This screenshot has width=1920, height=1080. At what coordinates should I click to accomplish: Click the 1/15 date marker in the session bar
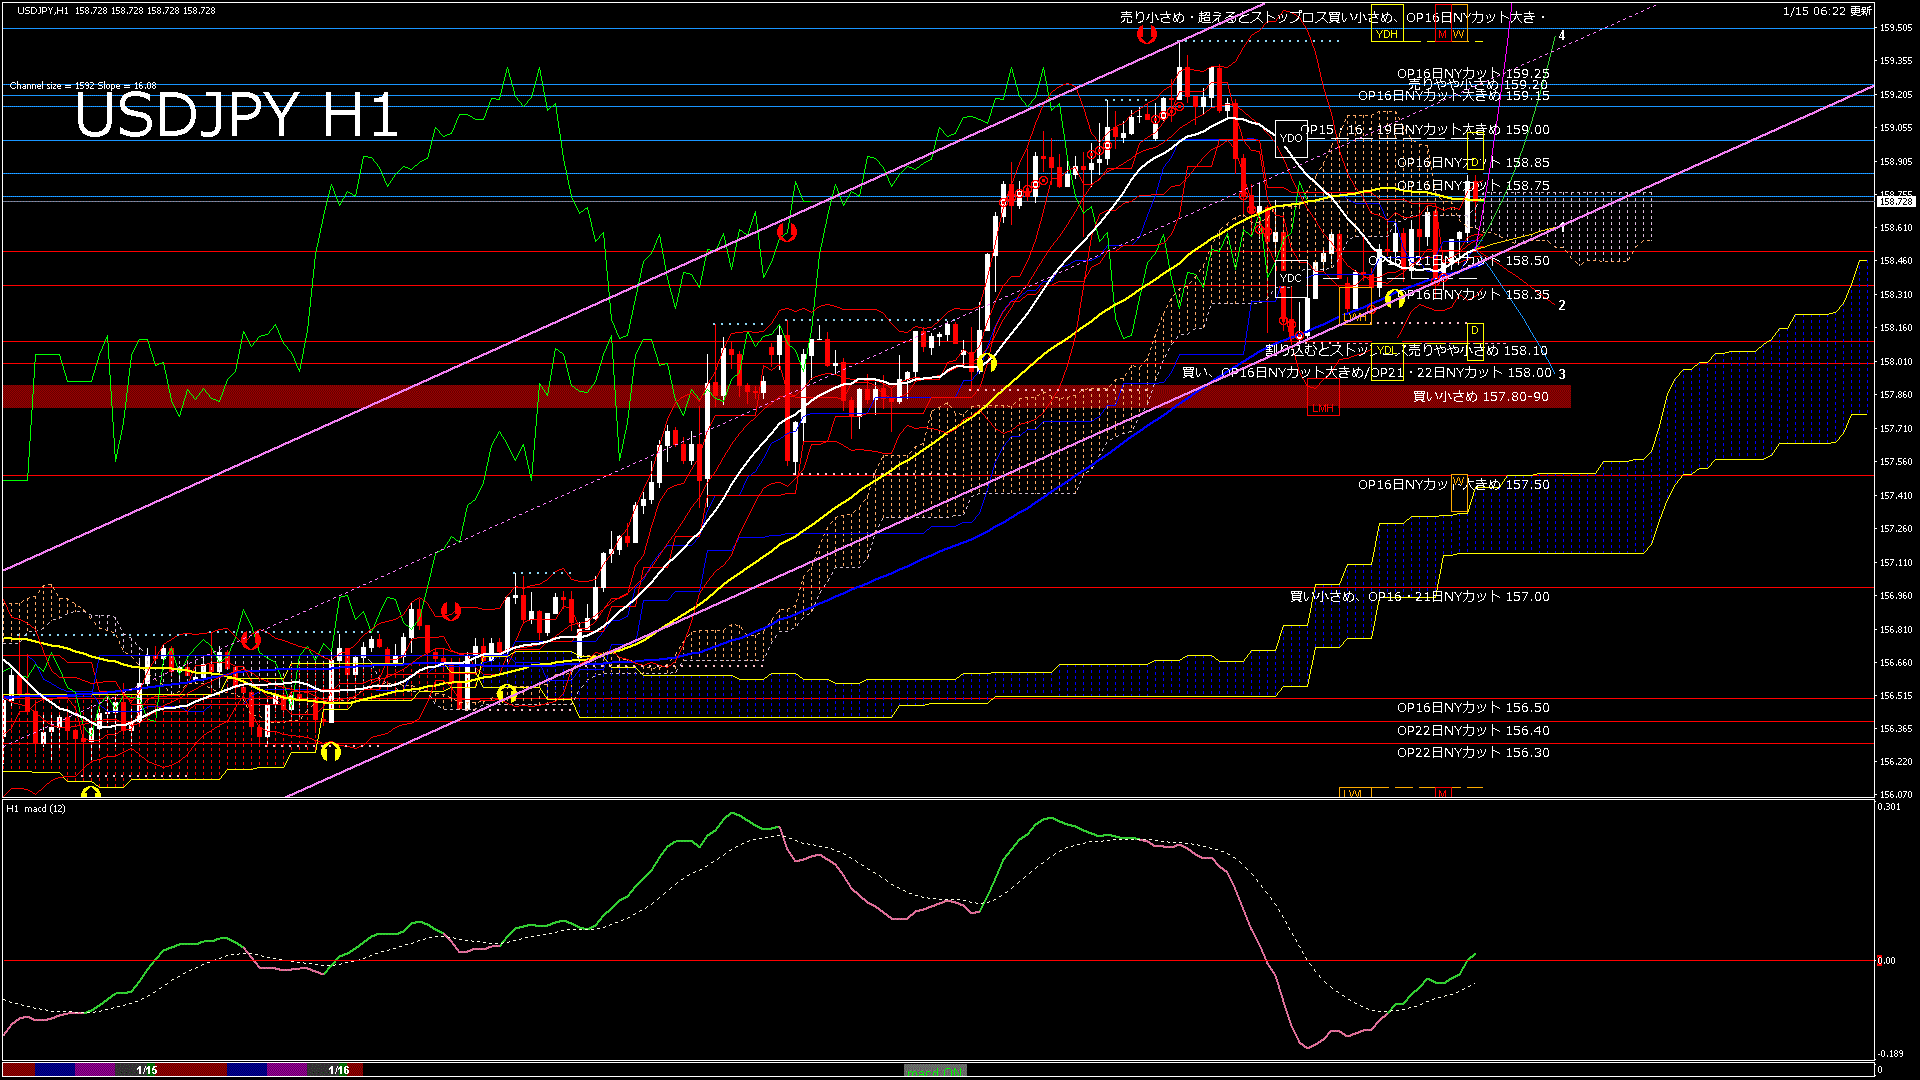click(148, 1069)
